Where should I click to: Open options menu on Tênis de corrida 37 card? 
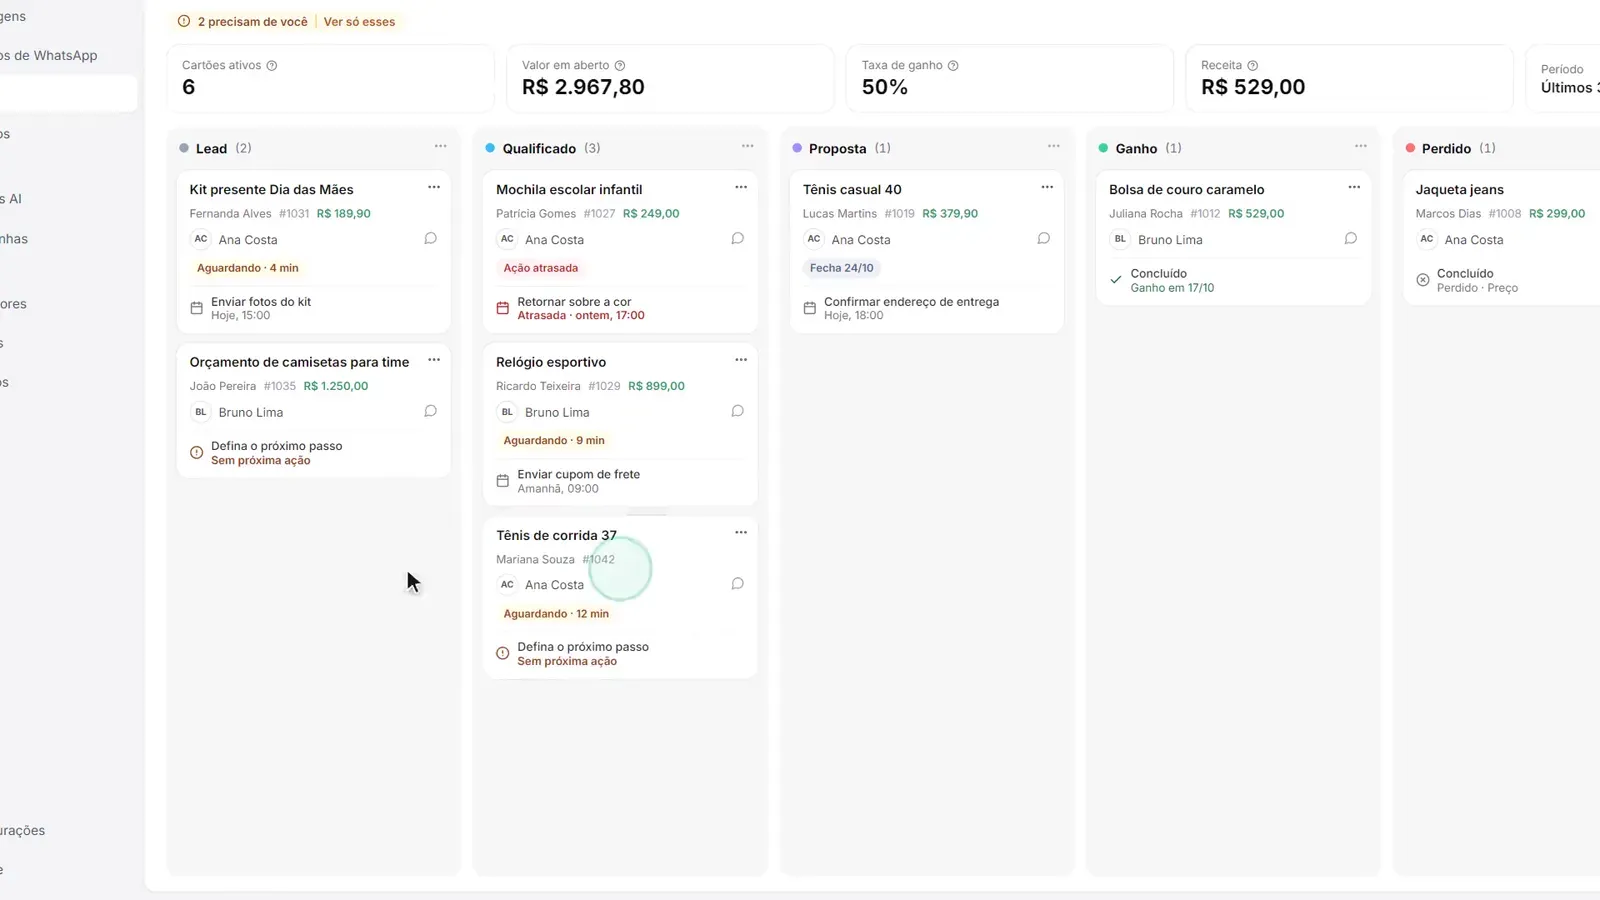pos(741,533)
